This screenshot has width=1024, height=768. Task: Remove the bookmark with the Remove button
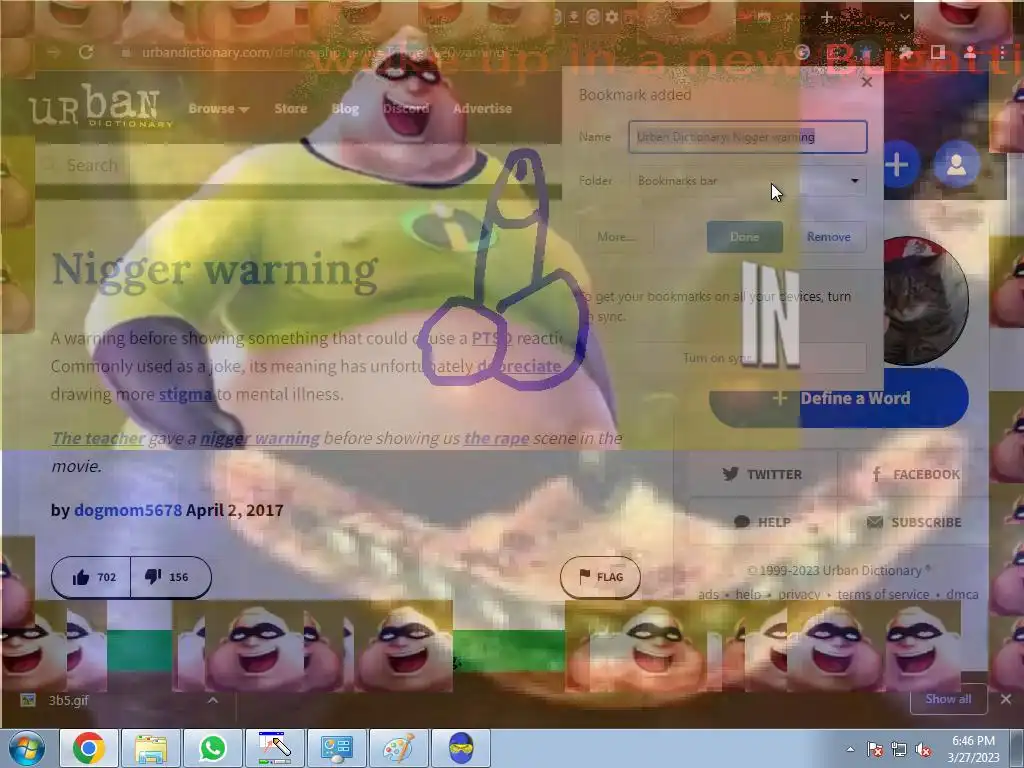click(x=829, y=237)
